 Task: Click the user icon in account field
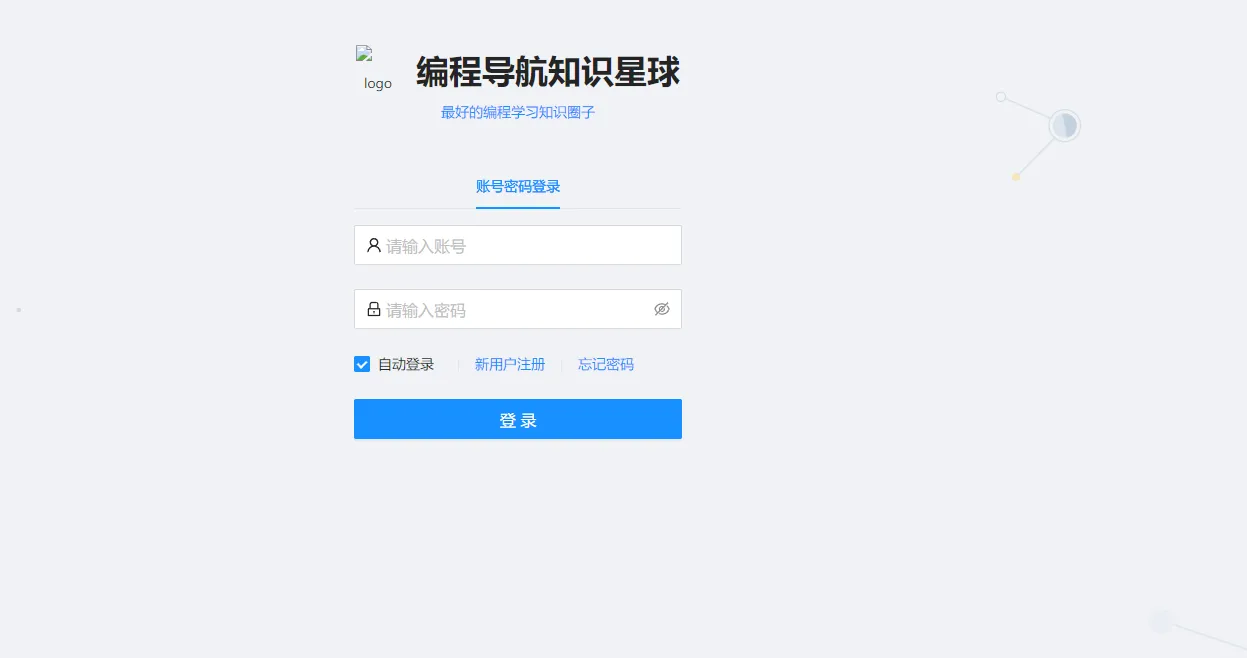coord(373,245)
